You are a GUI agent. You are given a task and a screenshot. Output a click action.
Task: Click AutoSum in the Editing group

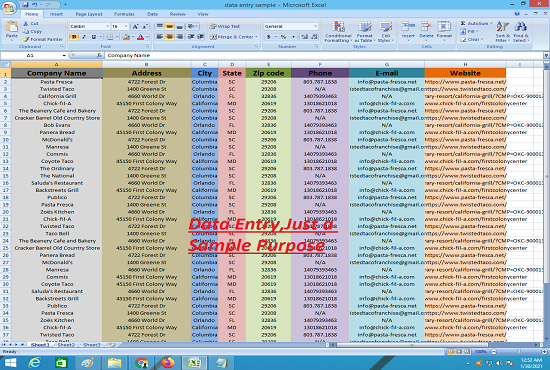click(474, 23)
